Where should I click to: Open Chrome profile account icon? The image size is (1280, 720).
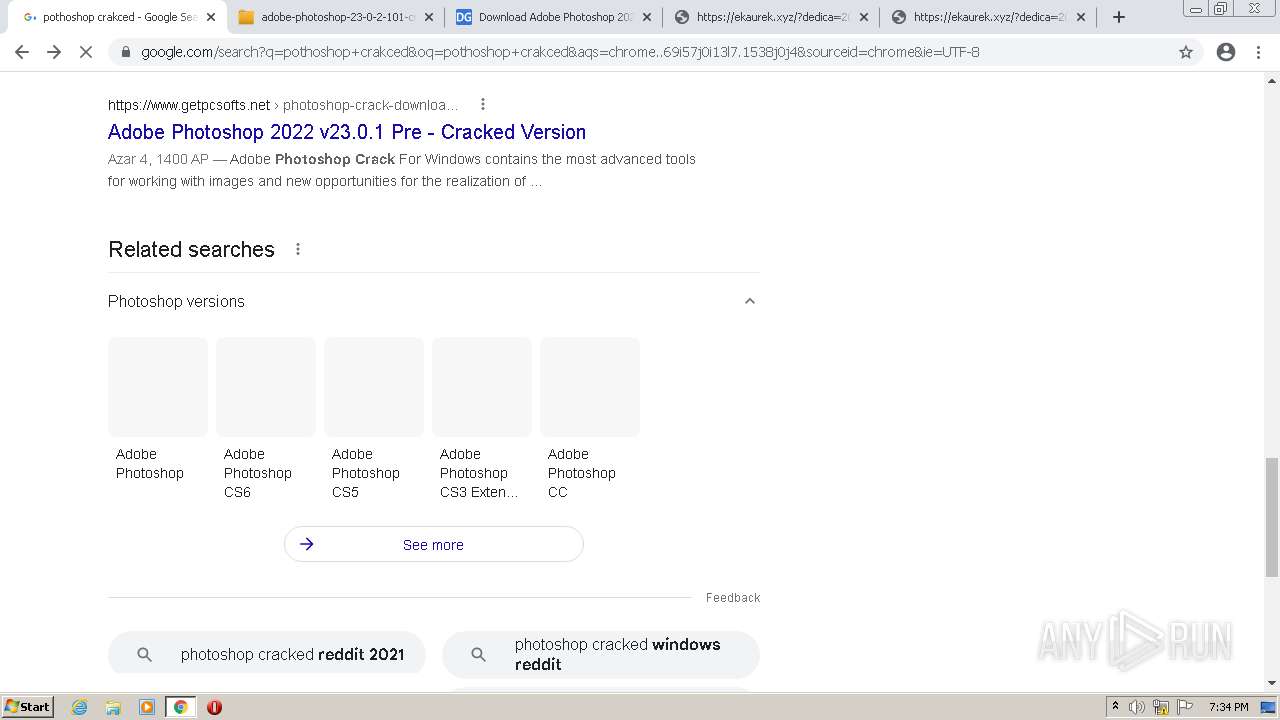coord(1226,52)
